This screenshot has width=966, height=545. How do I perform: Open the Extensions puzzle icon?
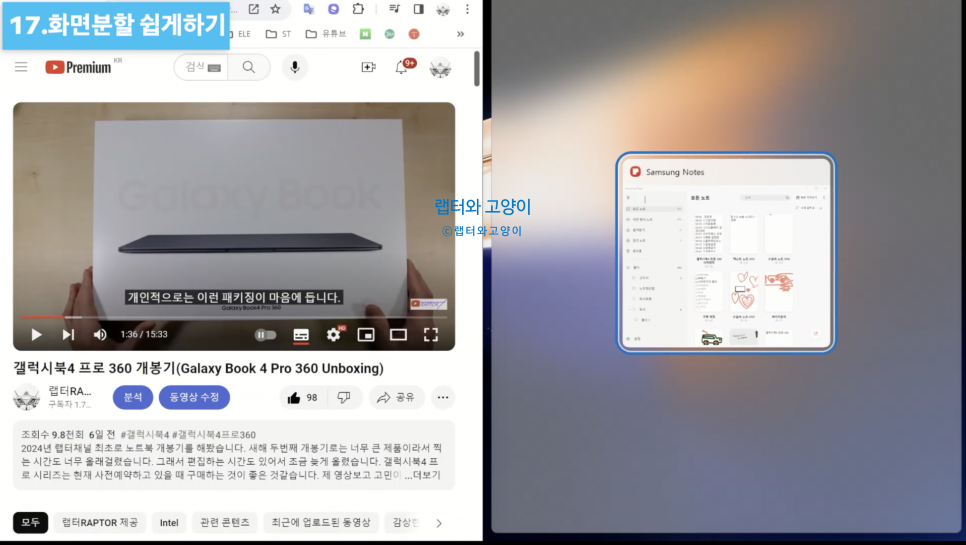(x=358, y=9)
